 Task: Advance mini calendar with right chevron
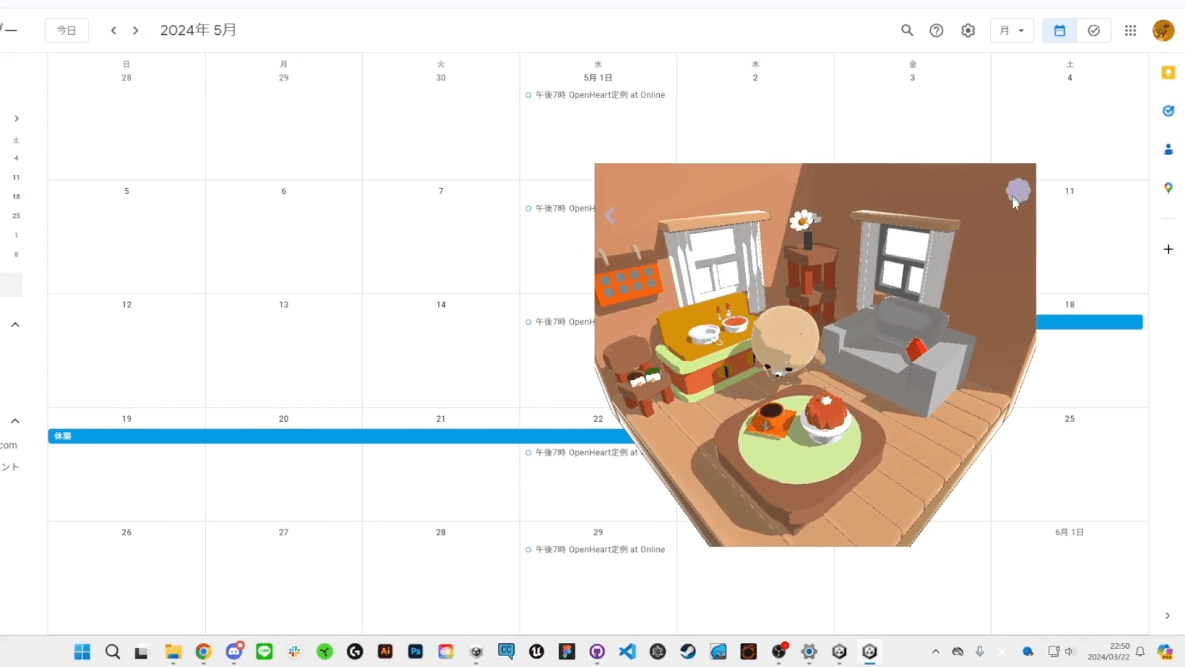(x=16, y=119)
